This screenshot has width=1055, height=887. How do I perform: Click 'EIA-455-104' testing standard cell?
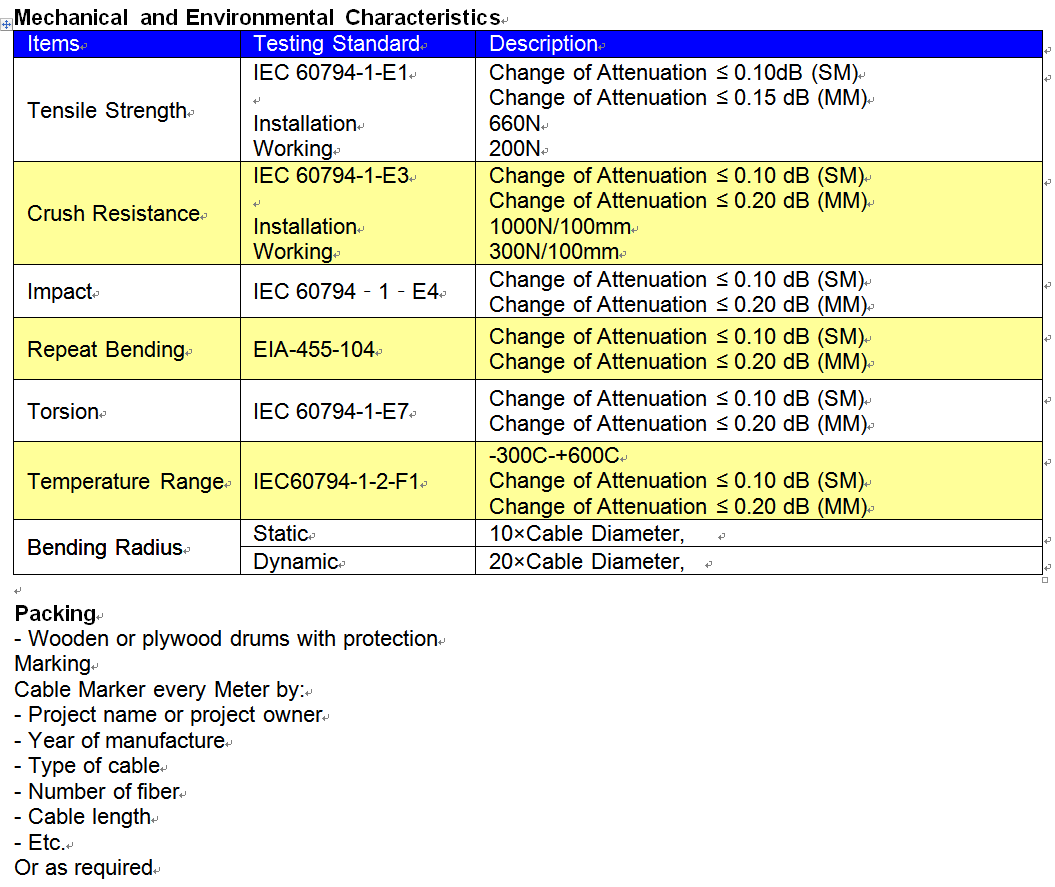pyautogui.click(x=314, y=350)
